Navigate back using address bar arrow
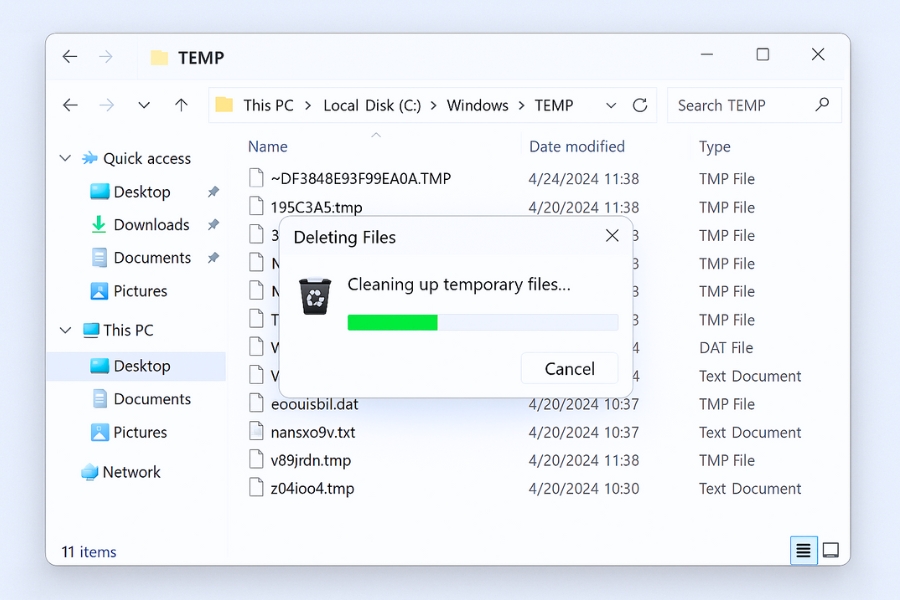This screenshot has width=900, height=600. point(70,105)
